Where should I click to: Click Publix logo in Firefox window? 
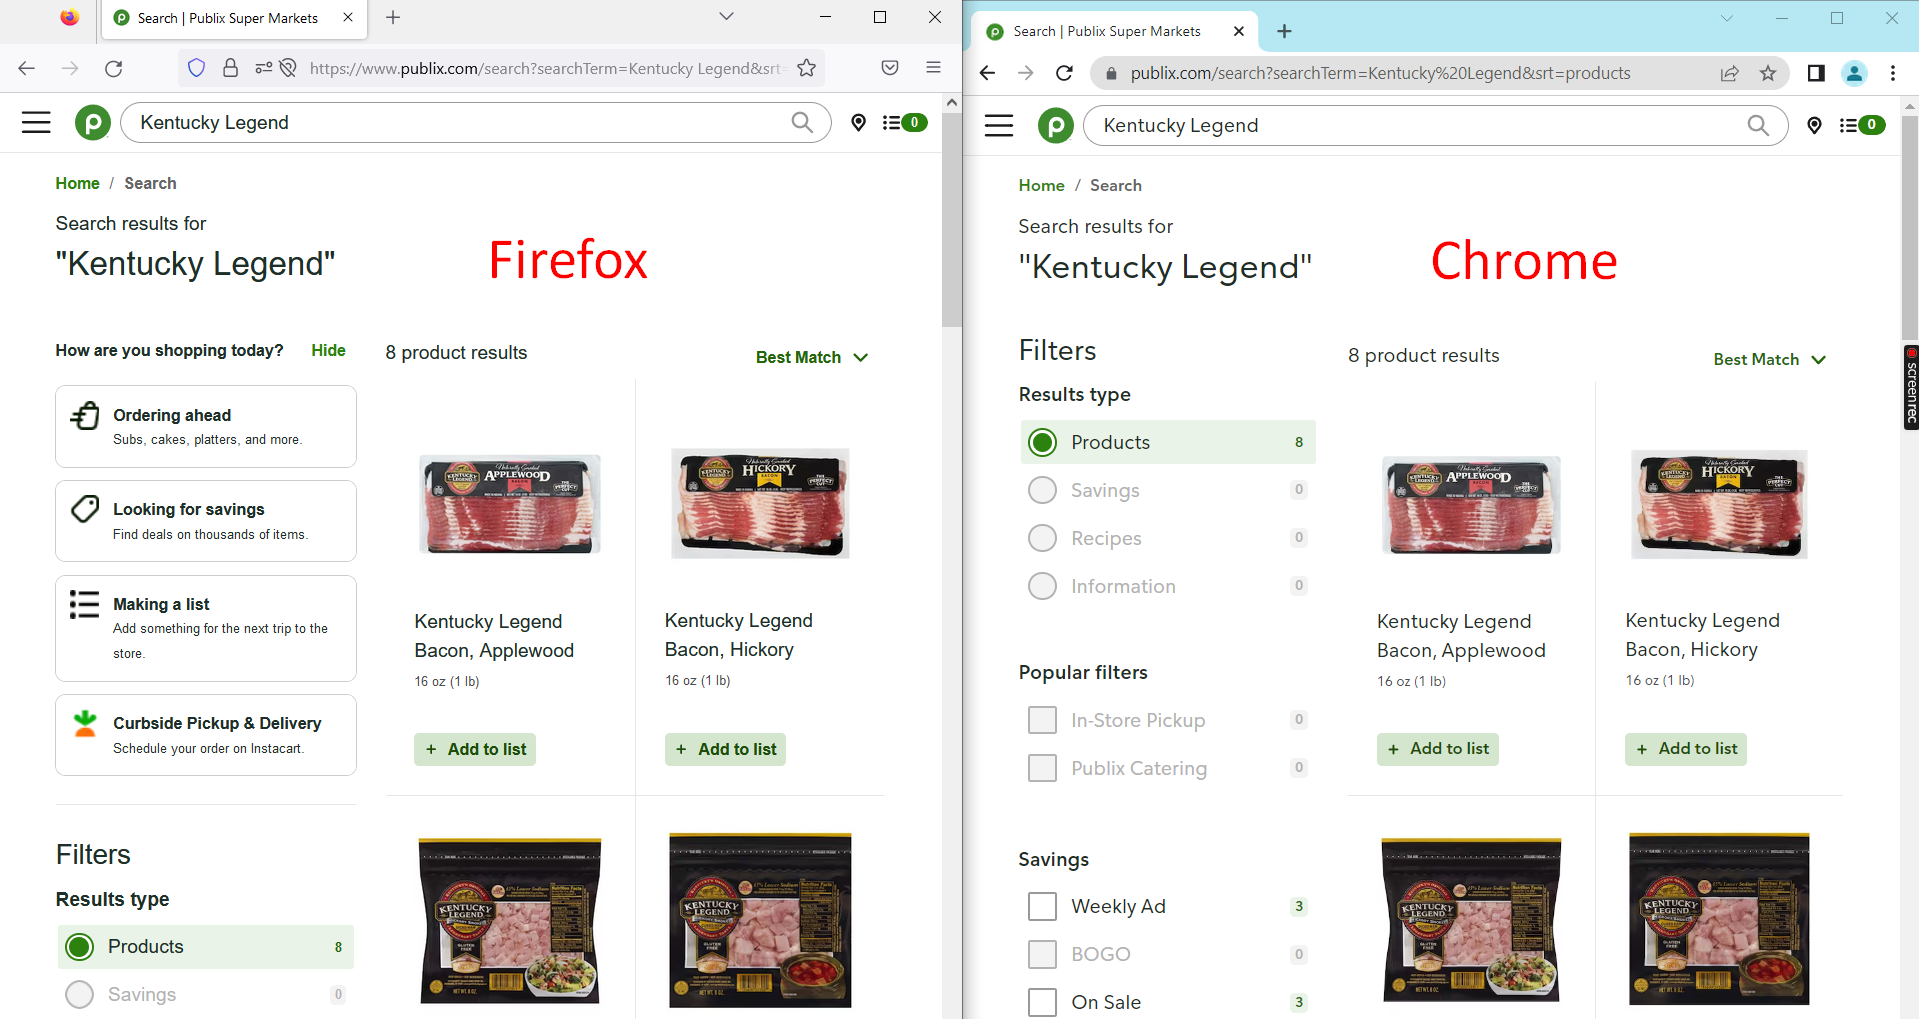(93, 122)
